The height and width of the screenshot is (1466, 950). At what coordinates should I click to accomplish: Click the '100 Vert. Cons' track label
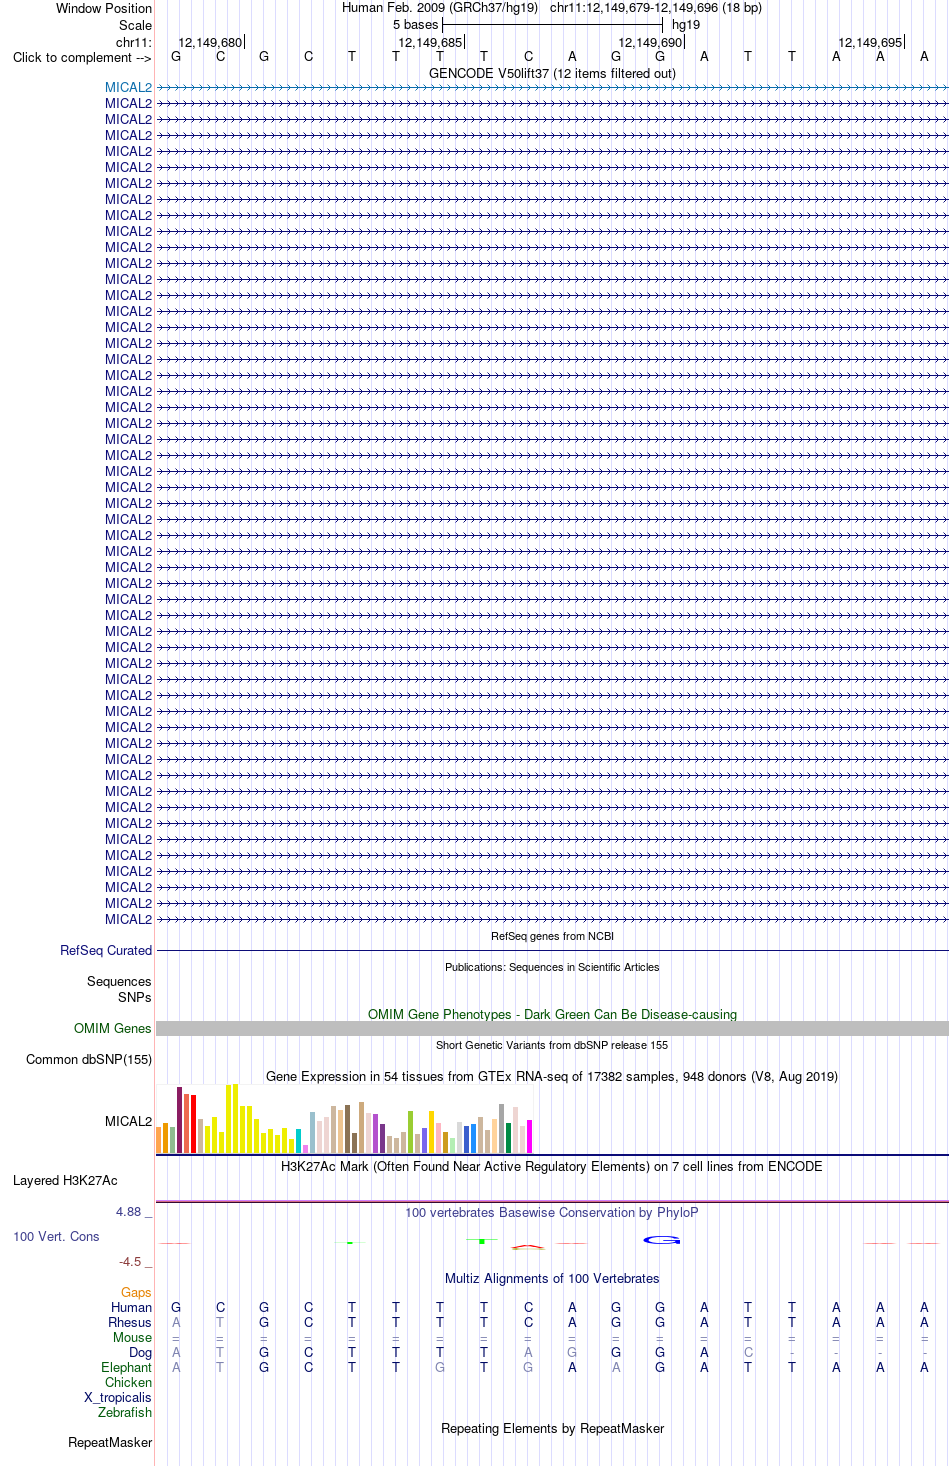[x=56, y=1237]
